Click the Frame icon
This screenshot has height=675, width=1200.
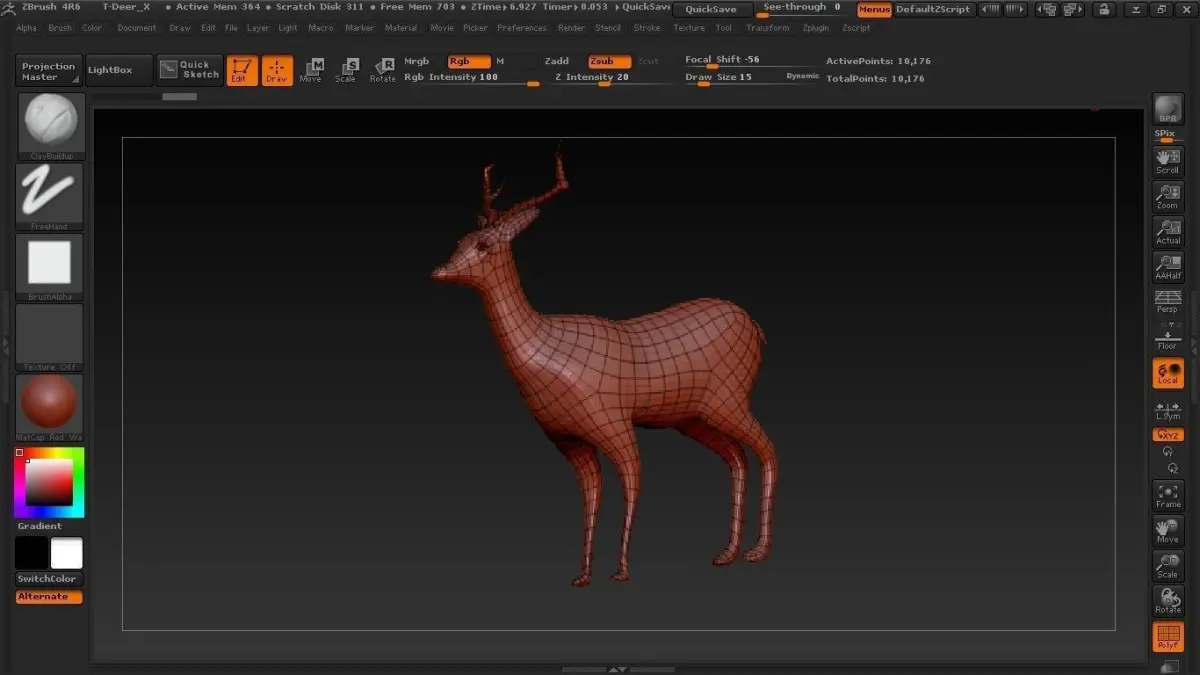(1168, 496)
